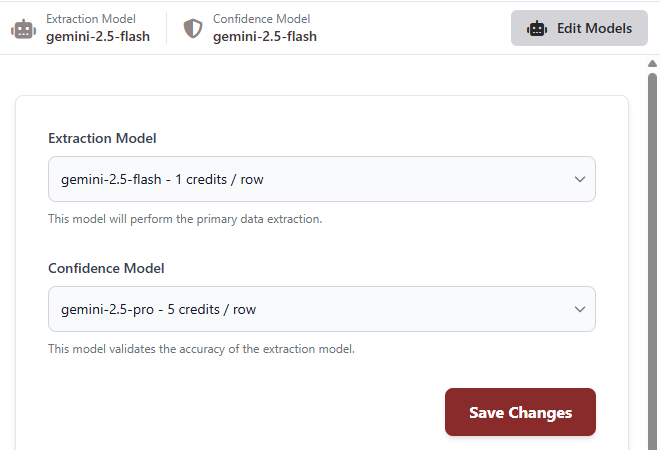Click the '1 credits / row' option text
This screenshot has width=660, height=450.
[x=219, y=179]
